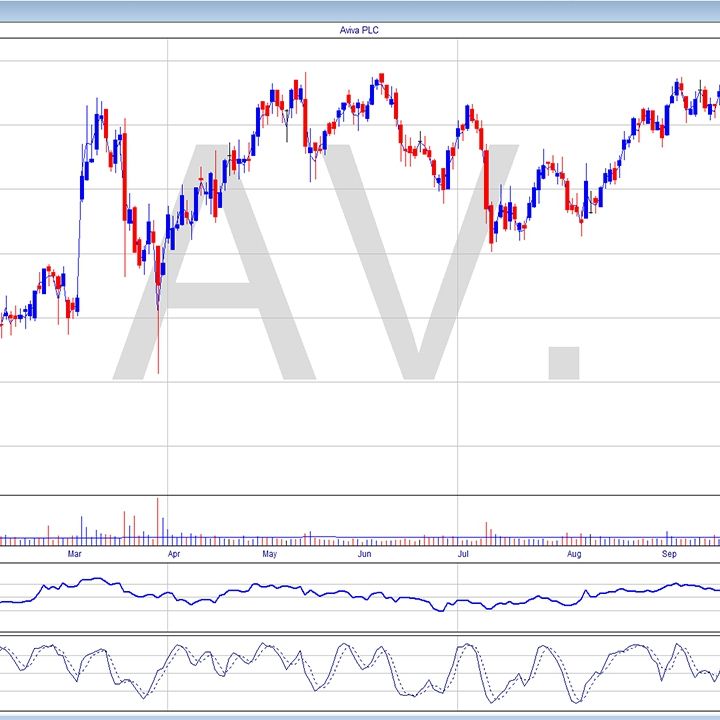720x720 pixels.
Task: Click the red volume spike in July
Action: point(486,530)
